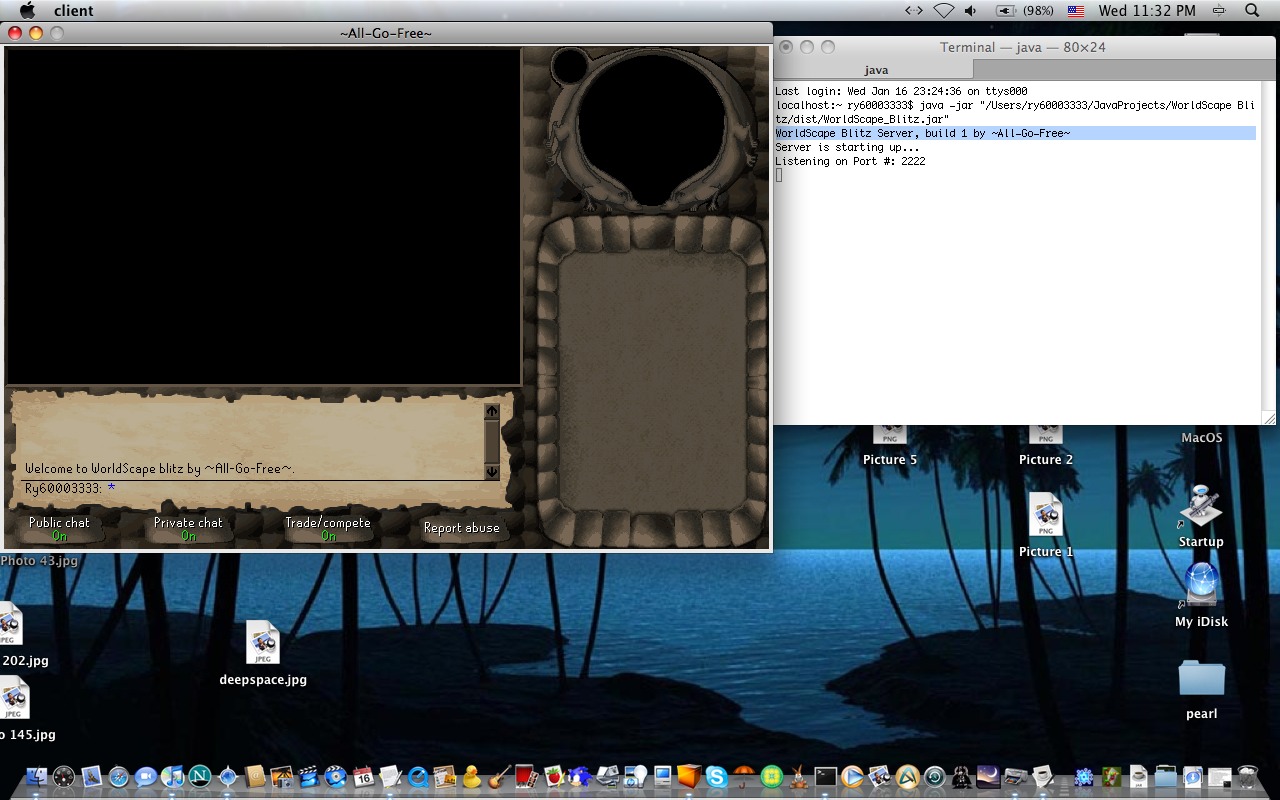Screen dimensions: 1280x800
Task: Click the MacOS drive label on the desktop
Action: click(1201, 438)
